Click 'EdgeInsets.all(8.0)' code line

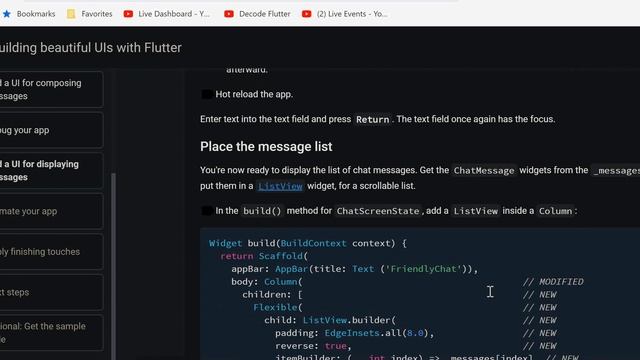pos(354,333)
